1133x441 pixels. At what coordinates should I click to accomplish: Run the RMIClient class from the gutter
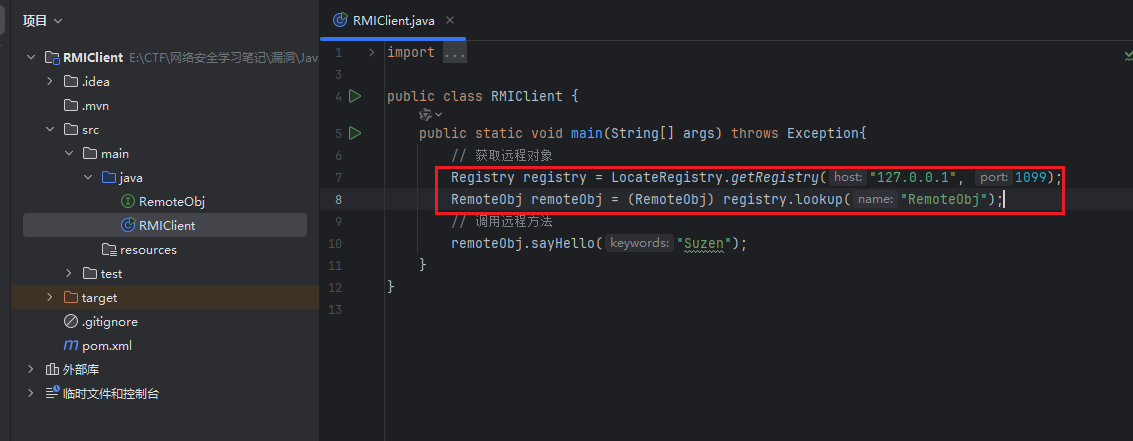pos(355,97)
